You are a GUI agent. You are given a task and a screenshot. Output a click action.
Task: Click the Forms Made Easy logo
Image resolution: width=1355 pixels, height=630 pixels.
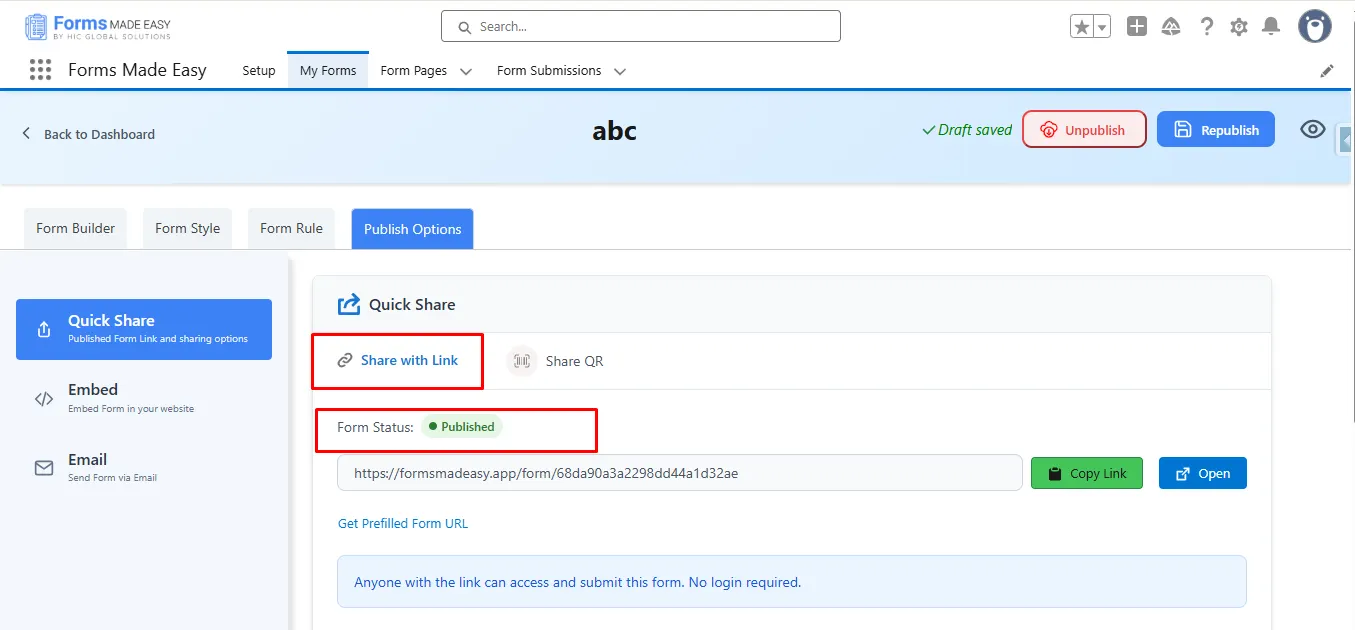click(98, 27)
